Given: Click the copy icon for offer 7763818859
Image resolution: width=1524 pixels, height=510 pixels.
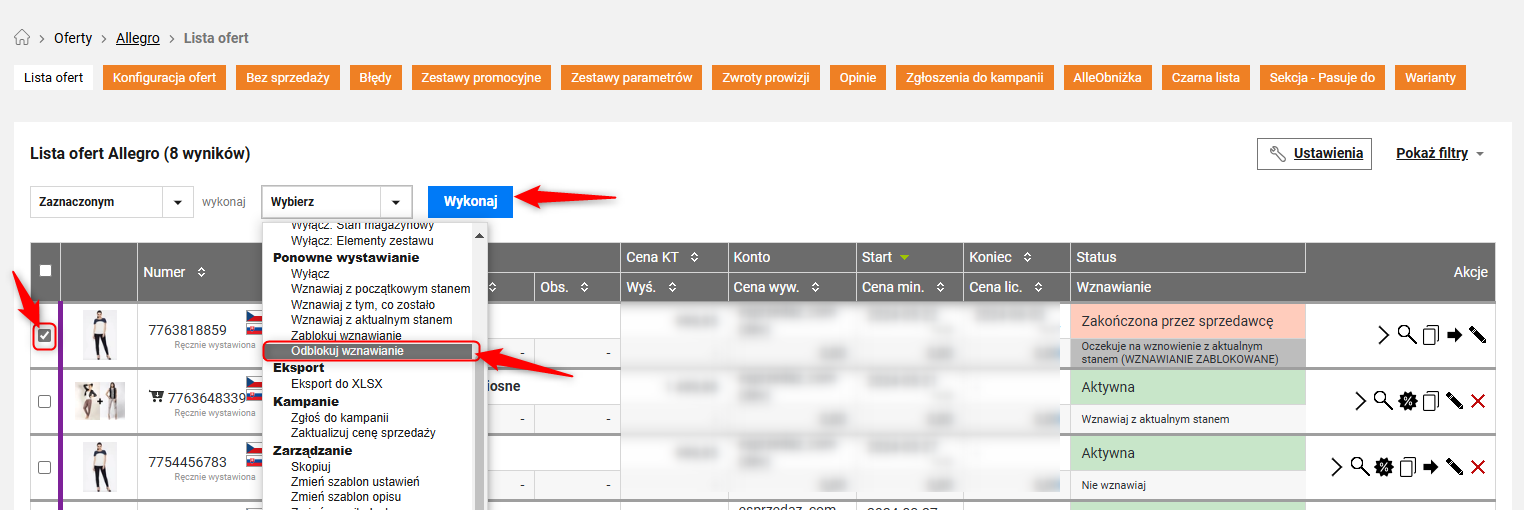Looking at the screenshot, I should pos(1431,335).
